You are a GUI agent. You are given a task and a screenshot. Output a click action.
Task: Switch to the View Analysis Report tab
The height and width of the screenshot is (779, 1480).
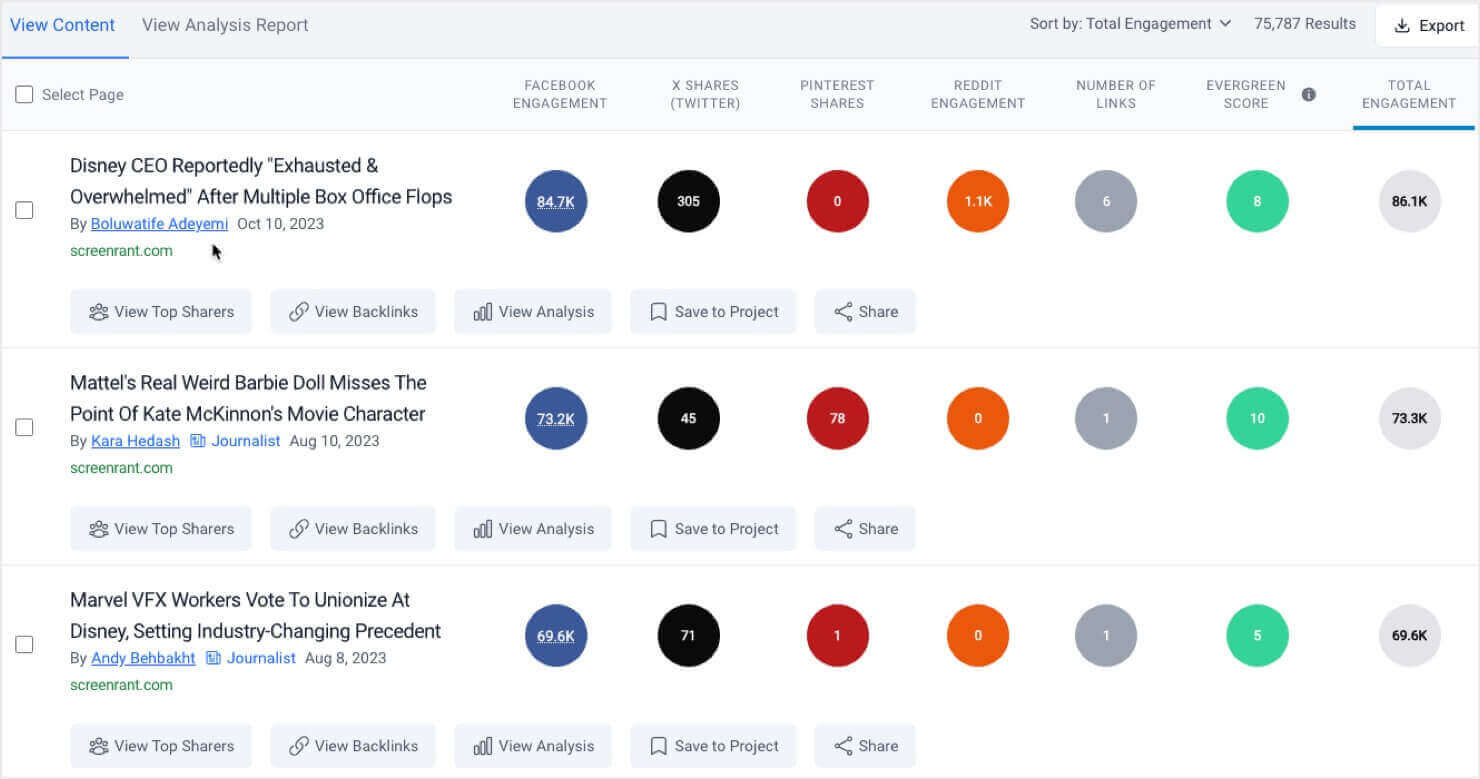tap(224, 24)
